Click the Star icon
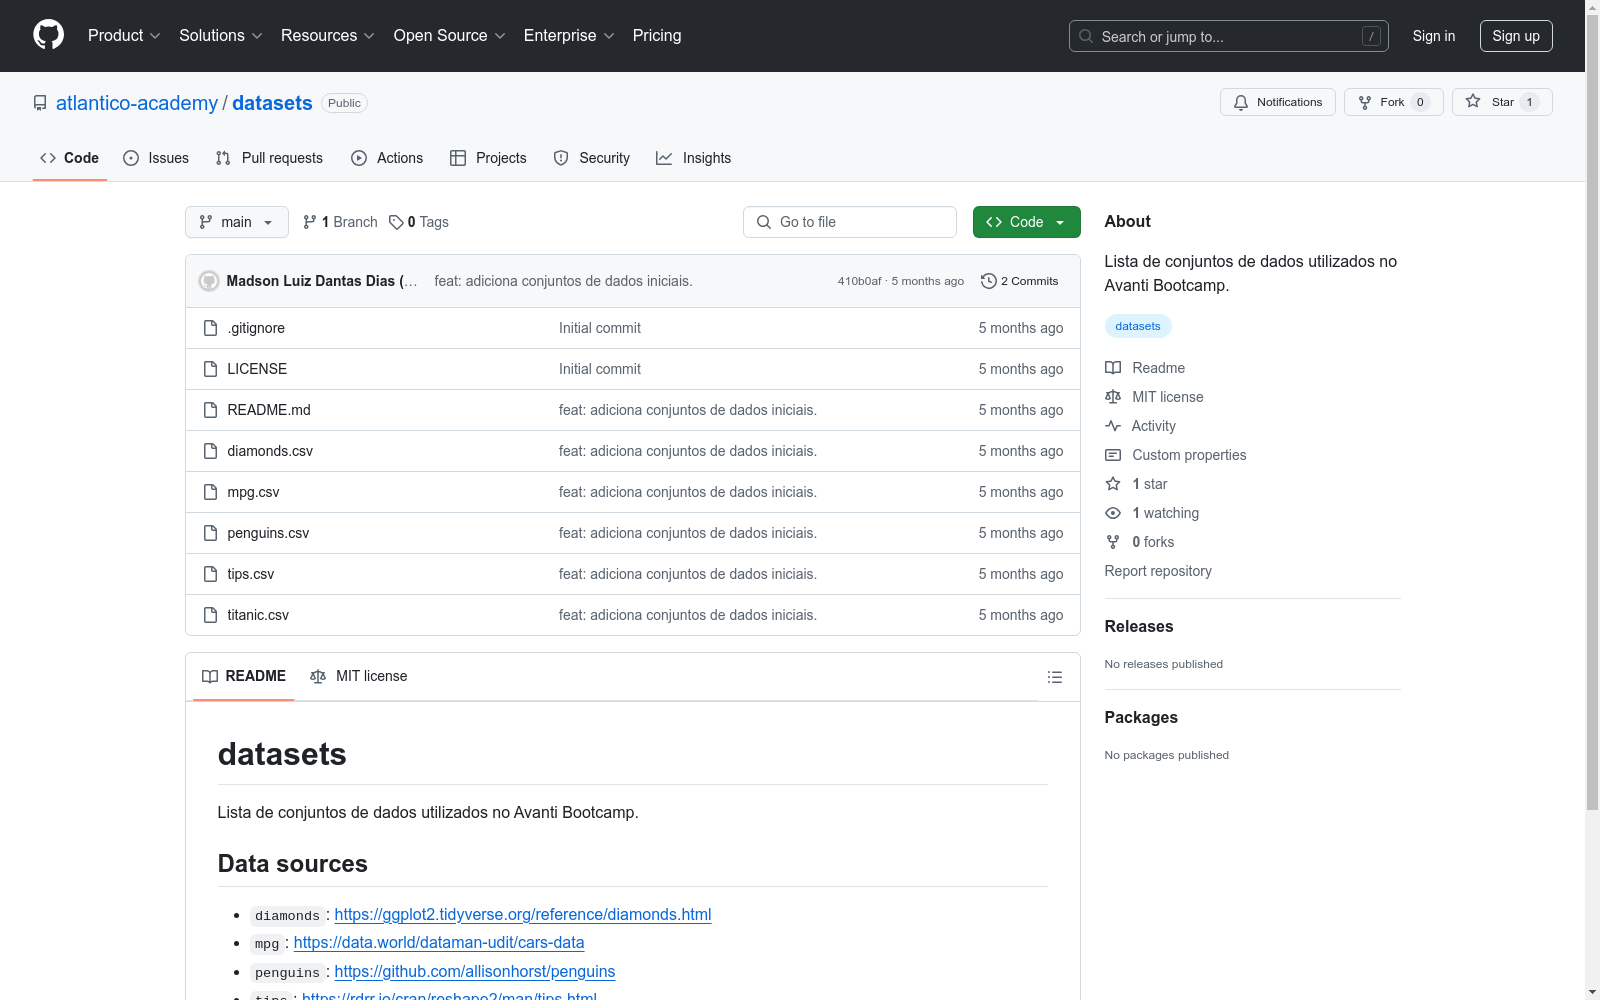The image size is (1600, 1000). (x=1473, y=101)
